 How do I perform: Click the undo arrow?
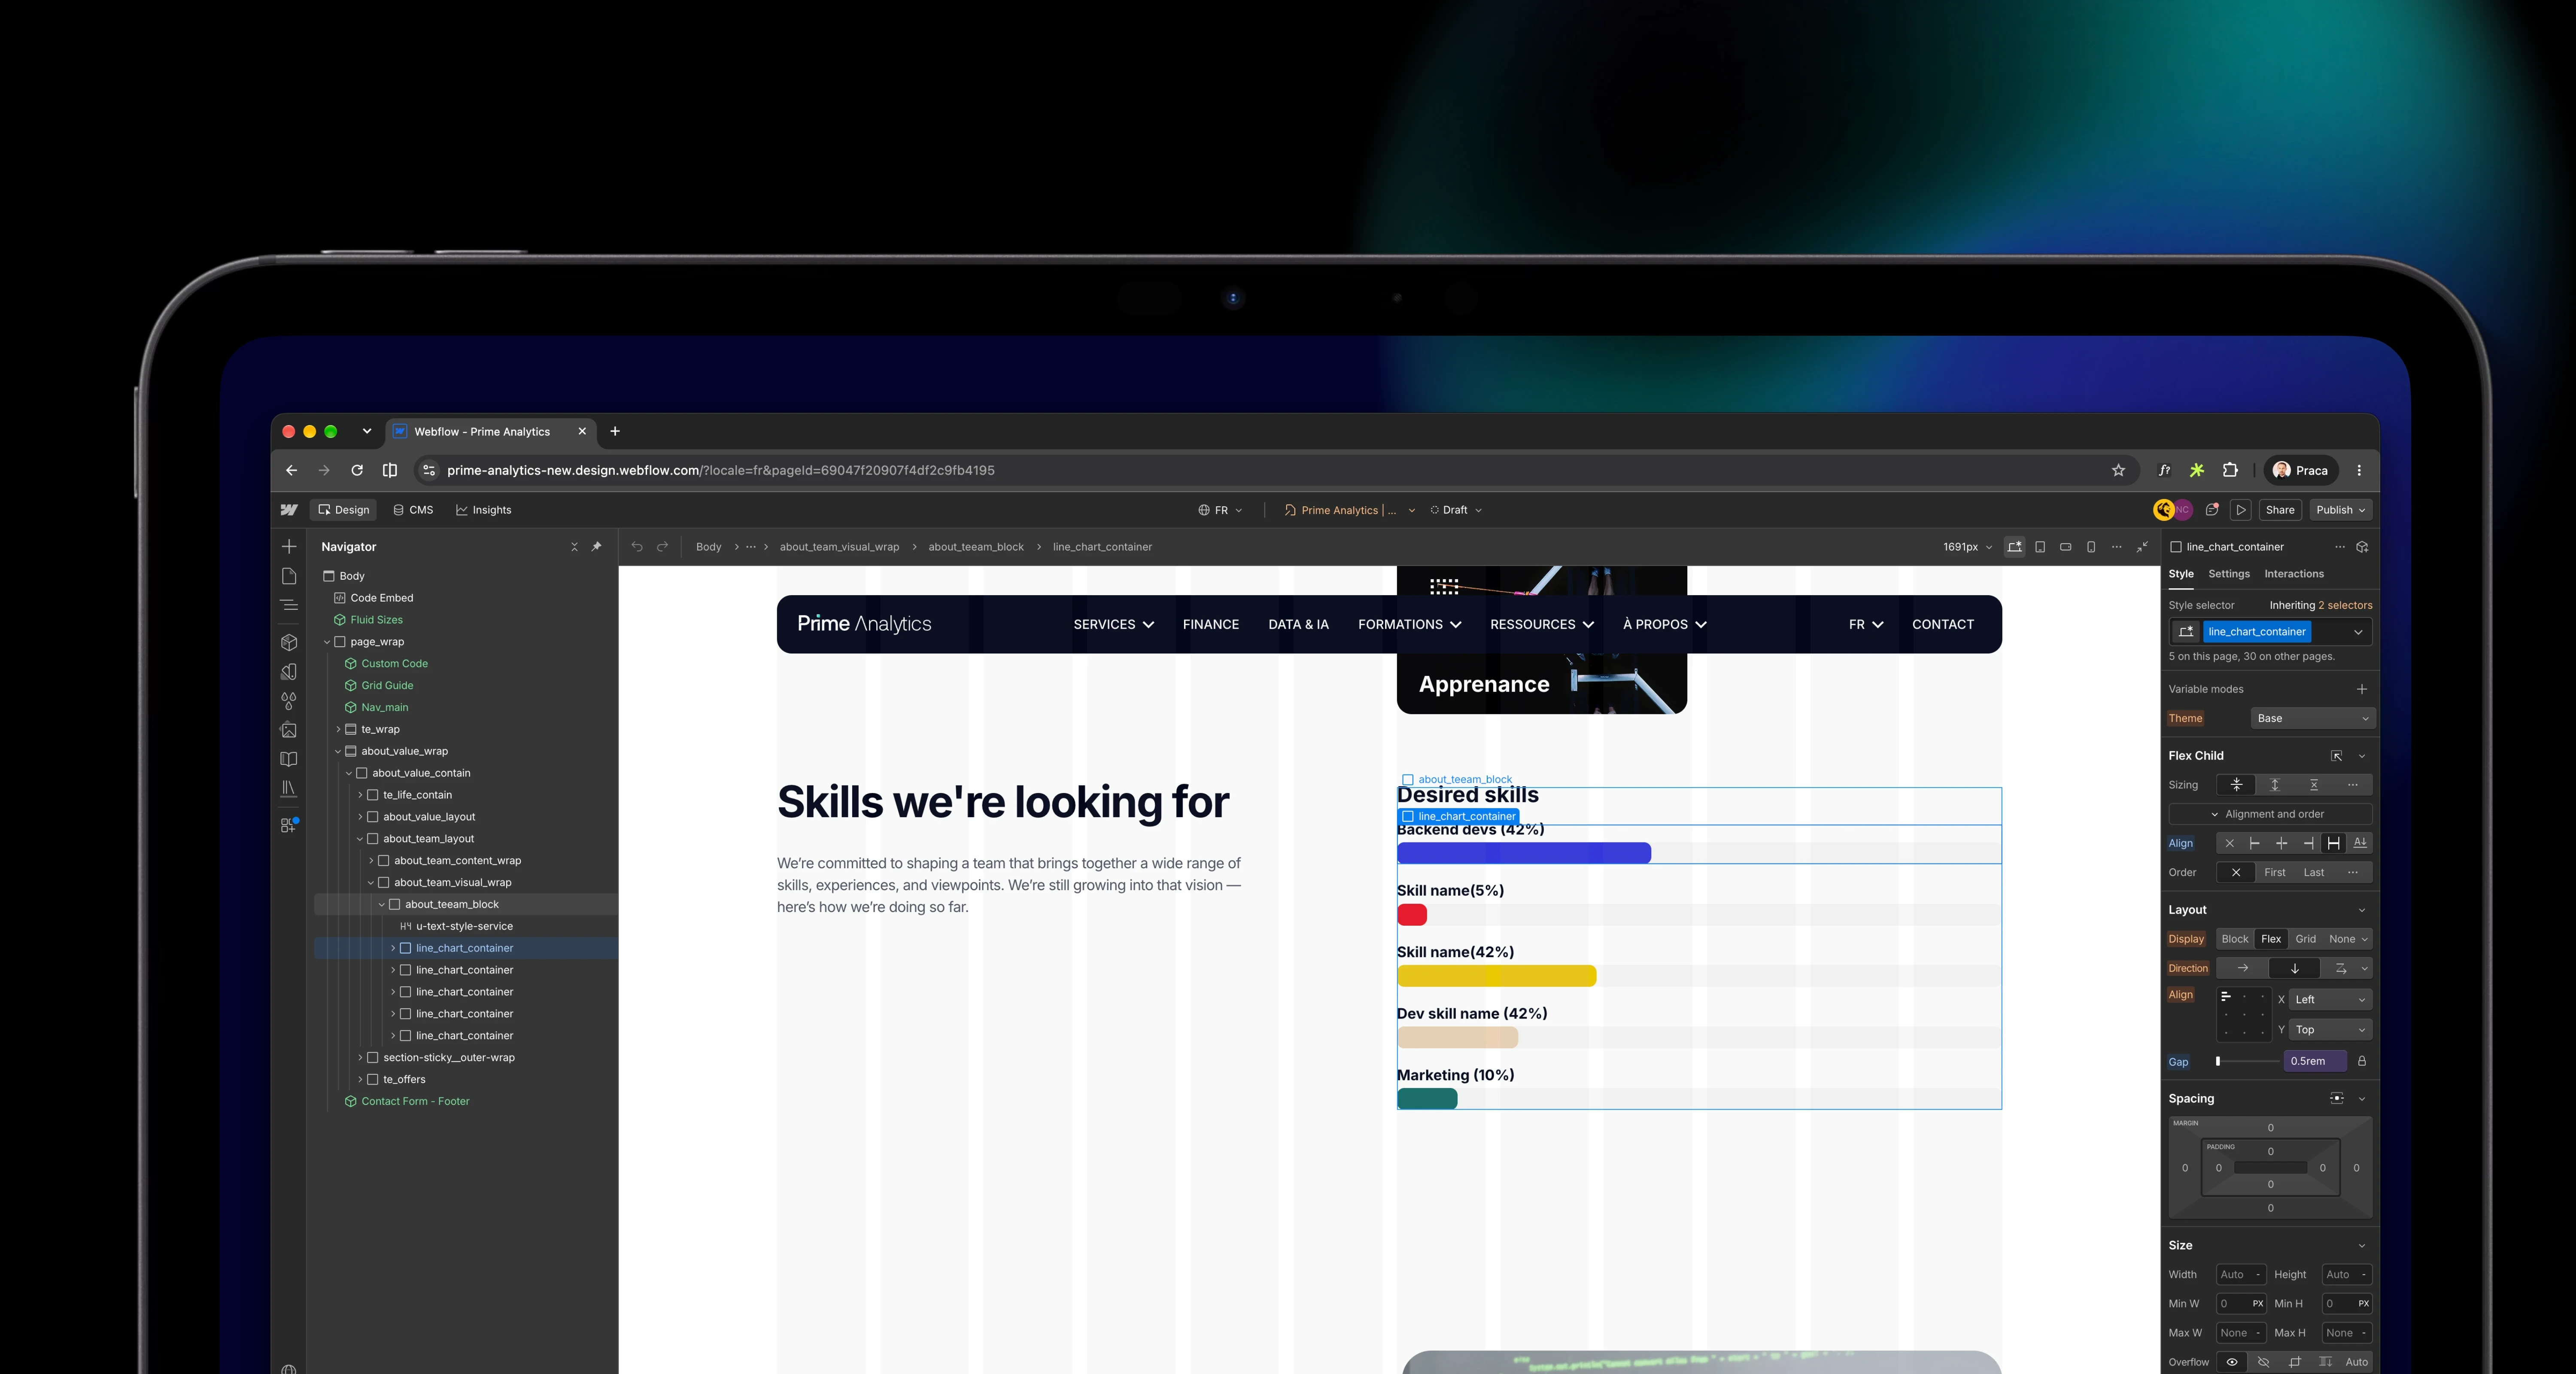tap(637, 547)
